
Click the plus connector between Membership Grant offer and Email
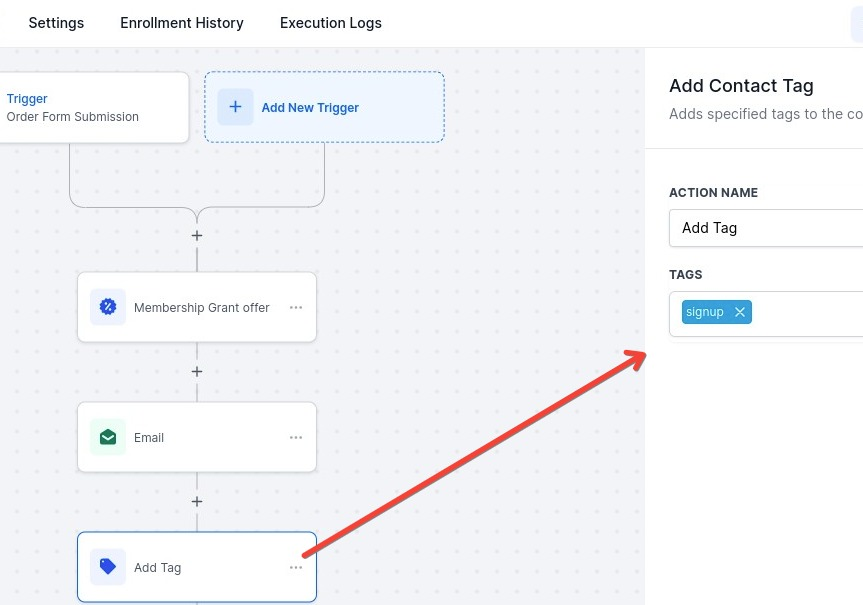[x=196, y=371]
